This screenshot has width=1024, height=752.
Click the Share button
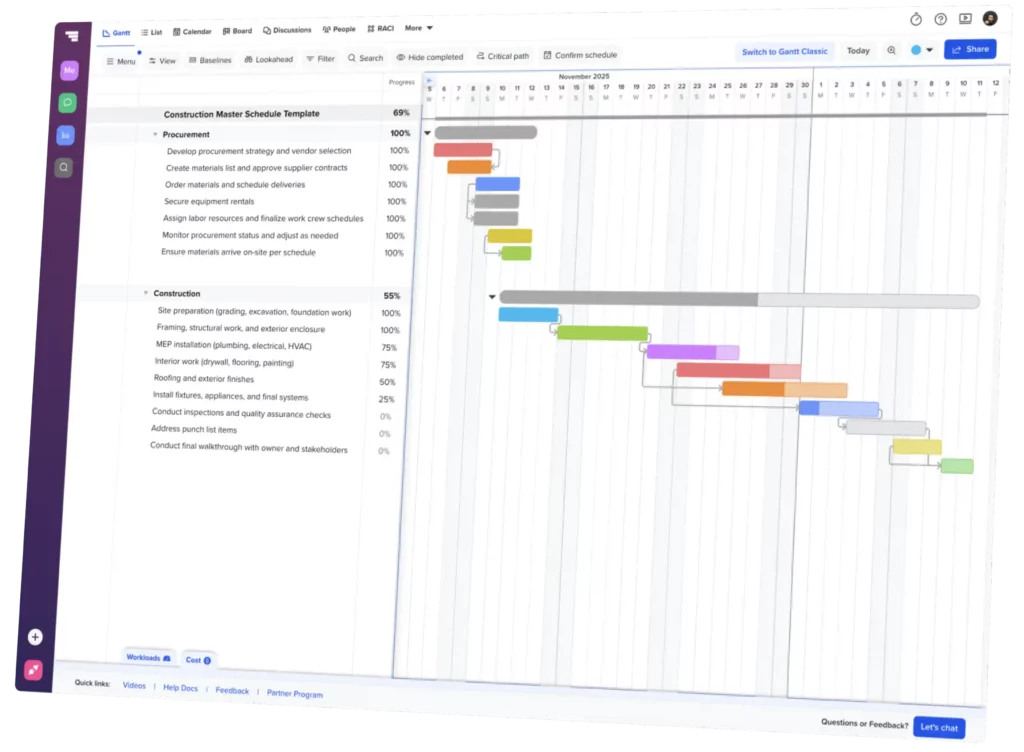[969, 49]
